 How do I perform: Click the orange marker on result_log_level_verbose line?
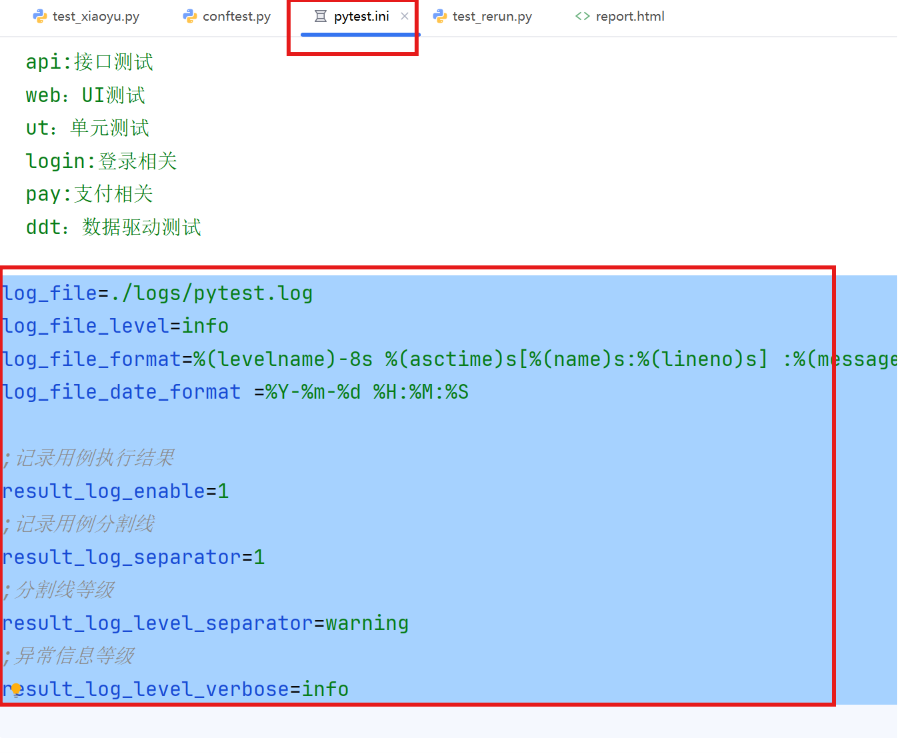coord(17,689)
